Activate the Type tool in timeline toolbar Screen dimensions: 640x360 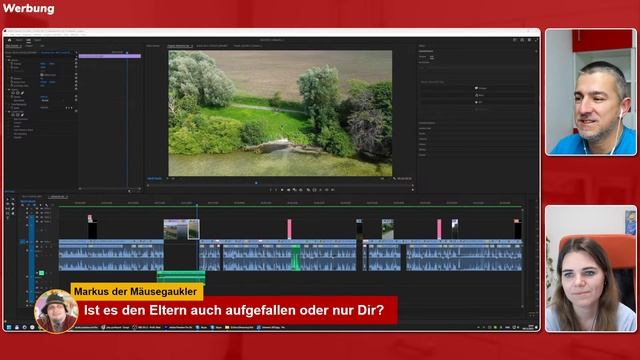pyautogui.click(x=7, y=218)
